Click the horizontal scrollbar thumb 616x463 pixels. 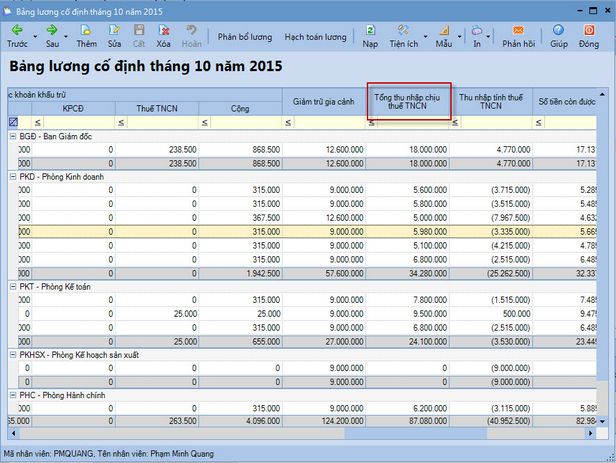click(416, 433)
